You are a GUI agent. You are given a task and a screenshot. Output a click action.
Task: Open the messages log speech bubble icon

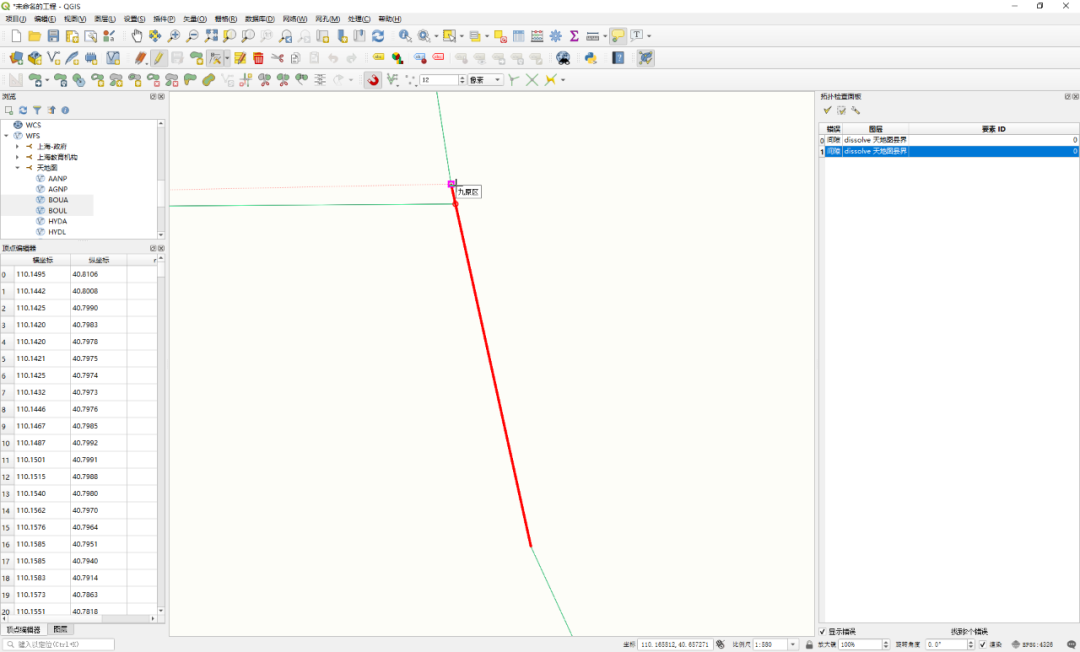1070,644
